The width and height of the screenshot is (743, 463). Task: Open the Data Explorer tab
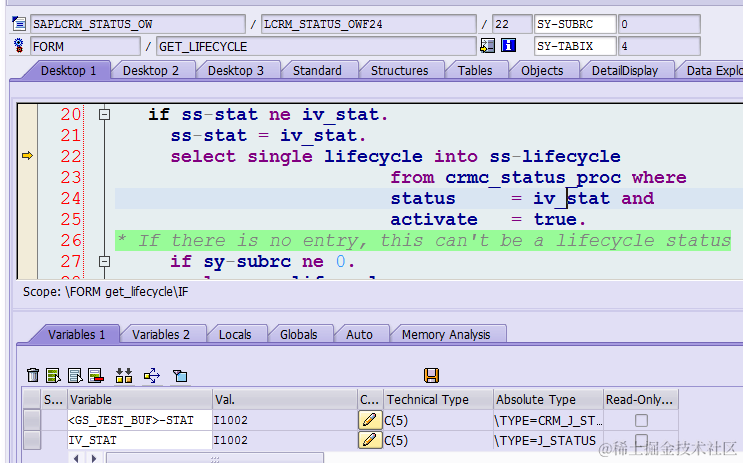[714, 71]
